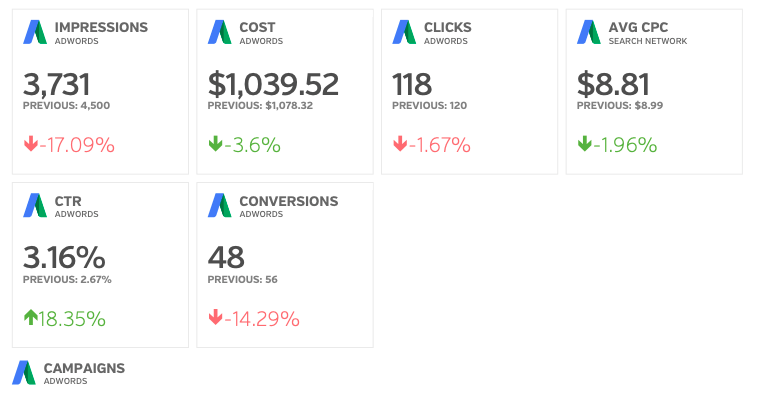Click green down arrow next to -1.96%

[585, 144]
